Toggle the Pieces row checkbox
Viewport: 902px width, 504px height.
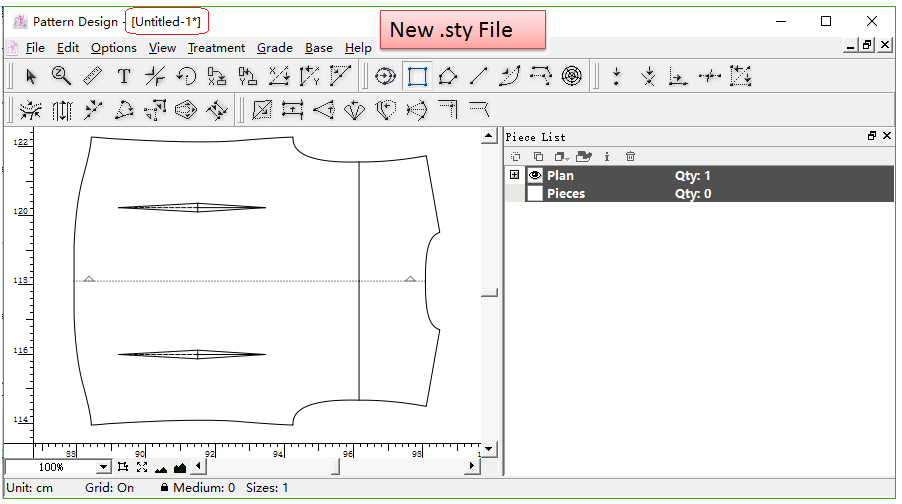(x=535, y=194)
